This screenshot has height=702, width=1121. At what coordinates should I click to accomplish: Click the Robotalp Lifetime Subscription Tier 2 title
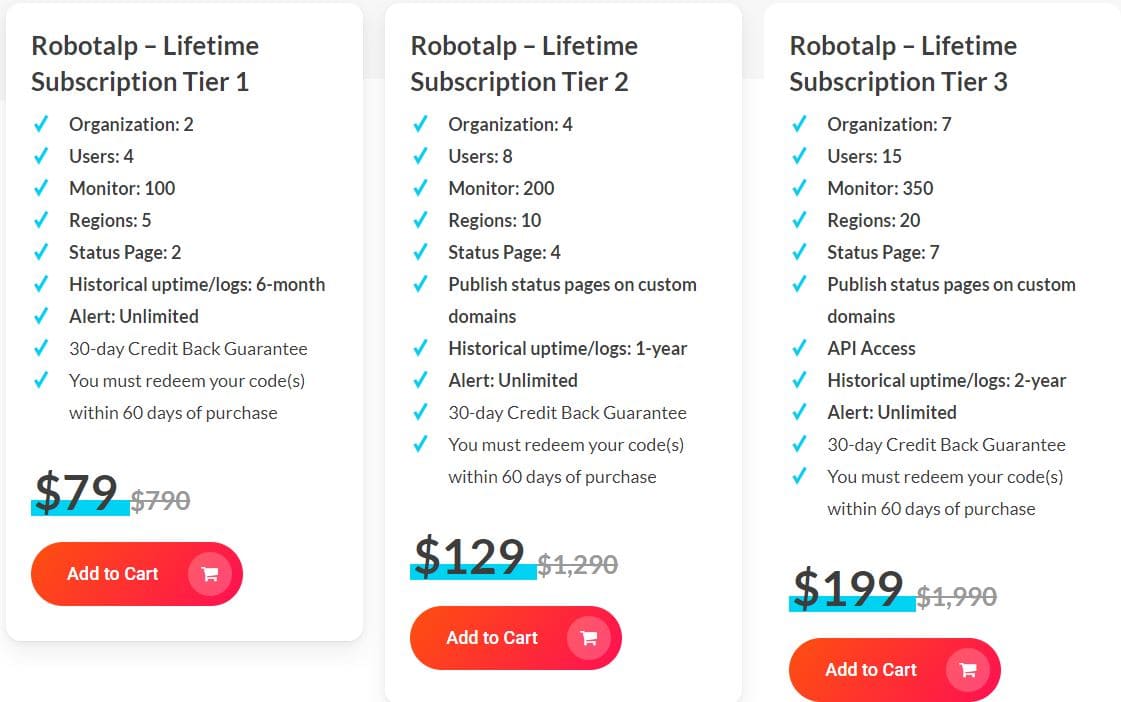tap(523, 63)
